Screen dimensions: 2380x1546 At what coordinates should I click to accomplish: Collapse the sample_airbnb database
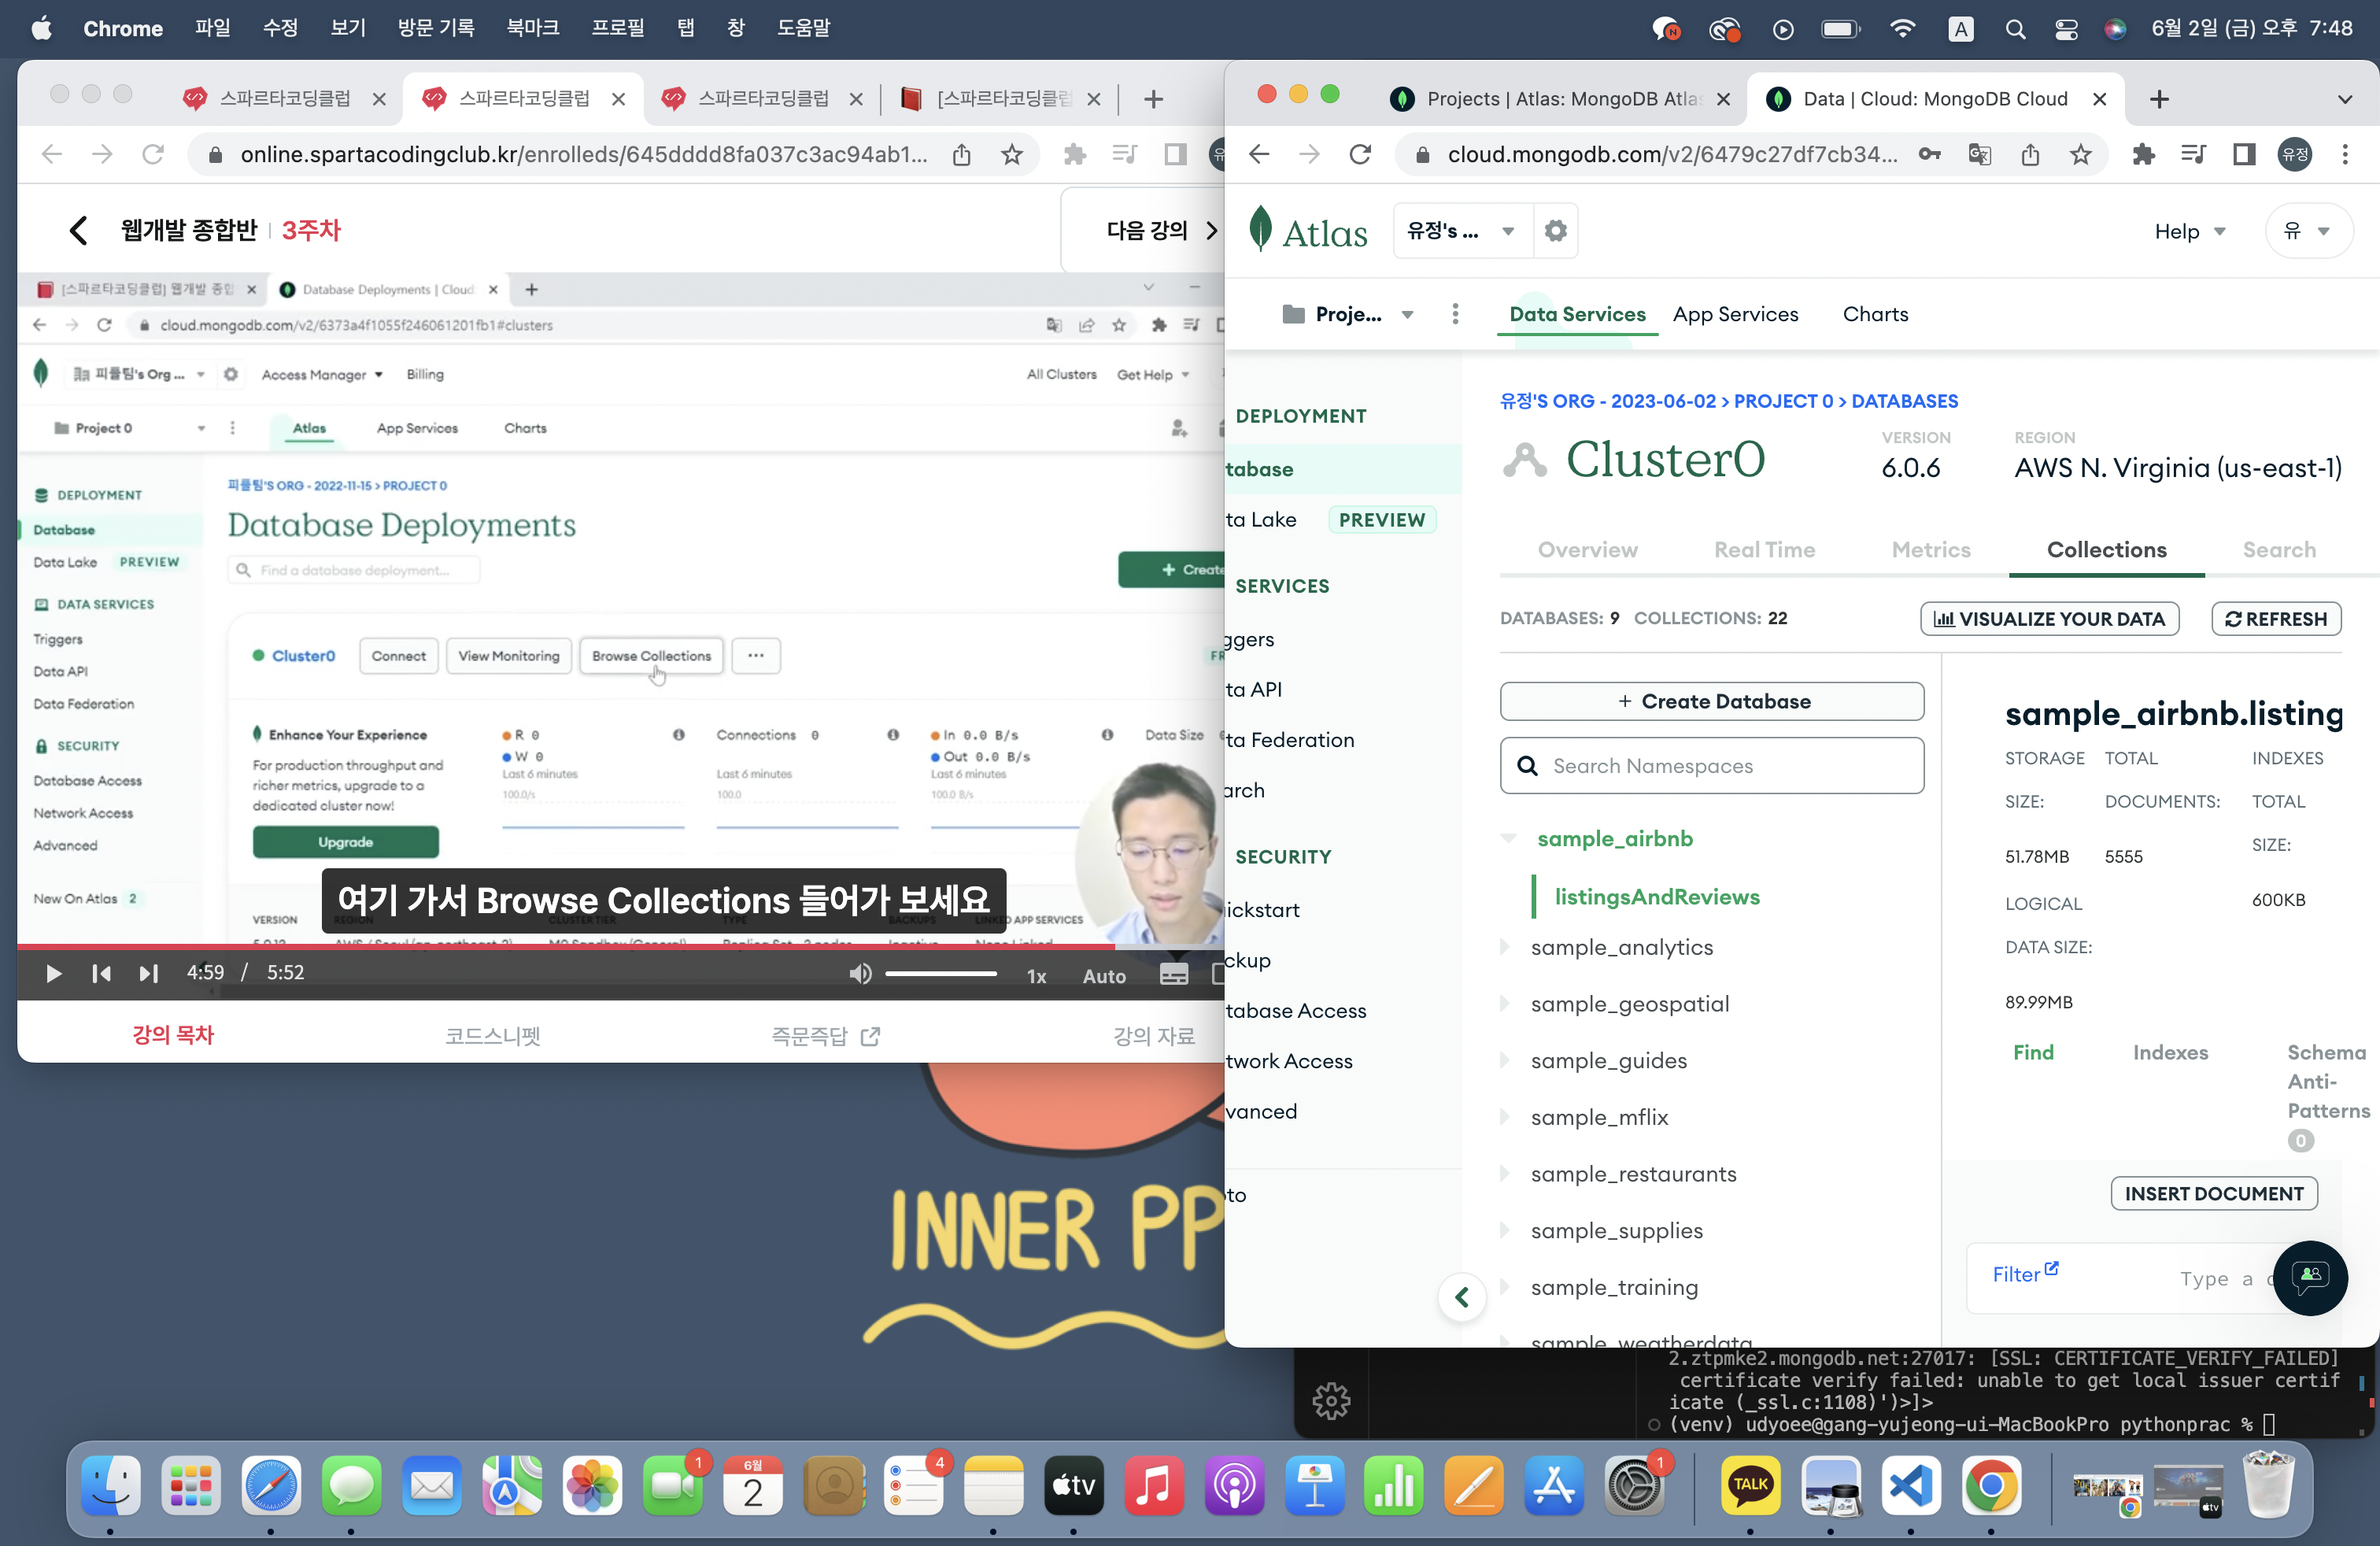pyautogui.click(x=1508, y=838)
